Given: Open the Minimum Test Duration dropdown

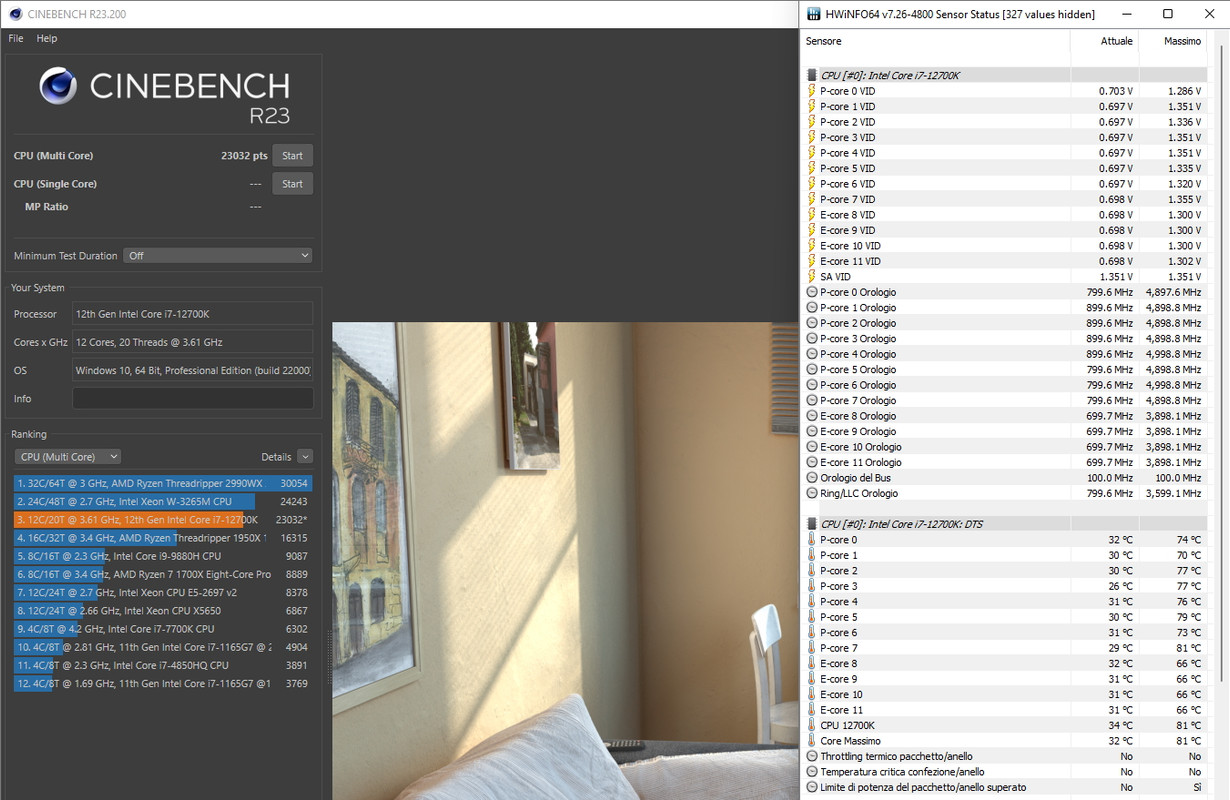Looking at the screenshot, I should coord(218,255).
